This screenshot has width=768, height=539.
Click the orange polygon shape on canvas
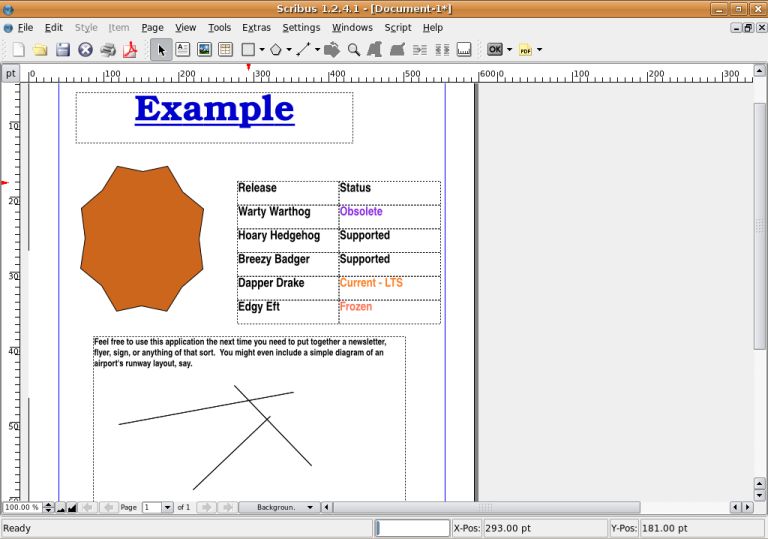click(142, 238)
